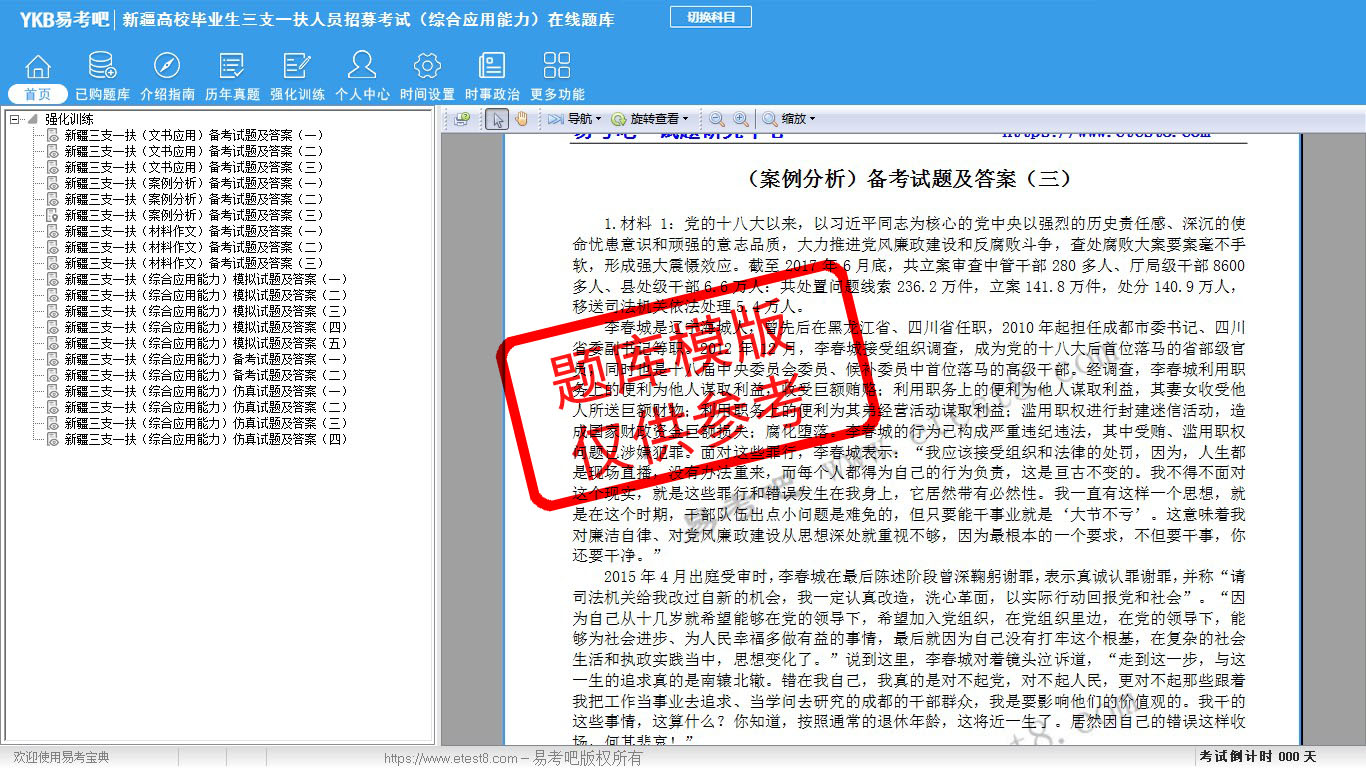Open the 已购题库 database icon
1366x768 pixels.
pyautogui.click(x=102, y=67)
